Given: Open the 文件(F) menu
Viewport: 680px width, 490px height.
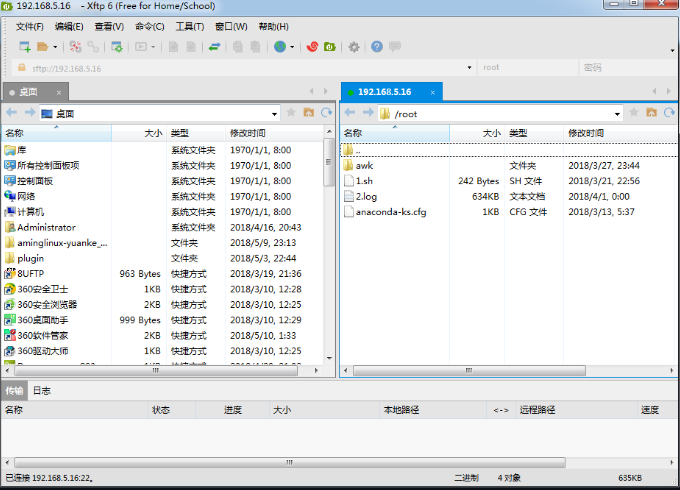Looking at the screenshot, I should (x=30, y=26).
